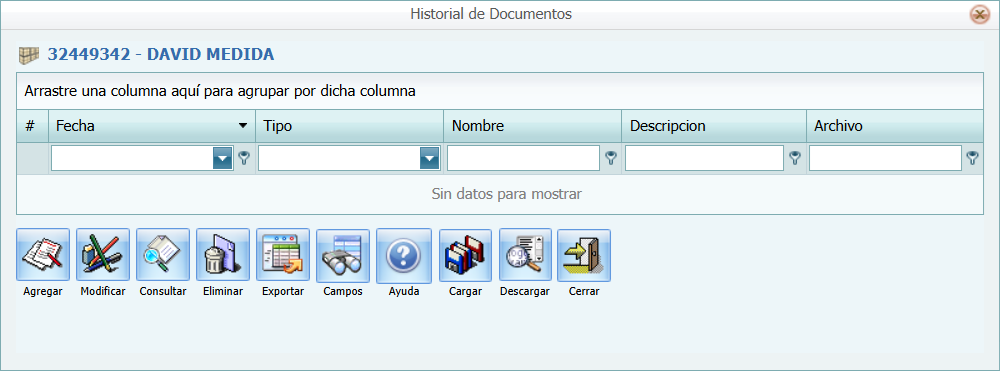
Task: Click the Agregar documents icon
Action: [x=43, y=255]
